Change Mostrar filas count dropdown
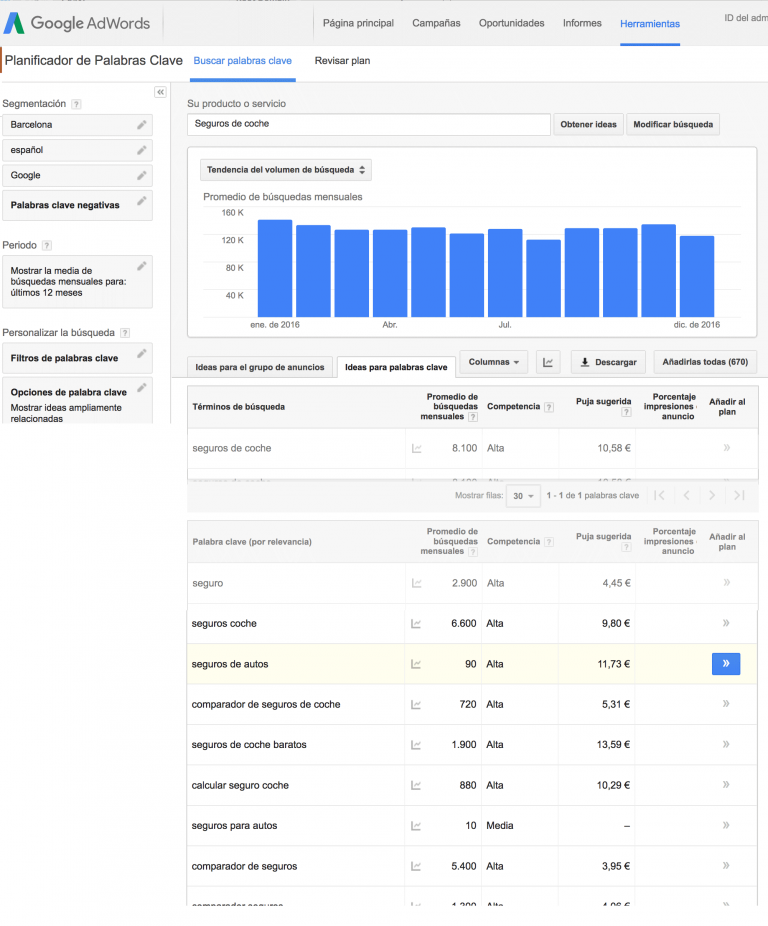Screen dimensions: 768x926 pos(523,495)
